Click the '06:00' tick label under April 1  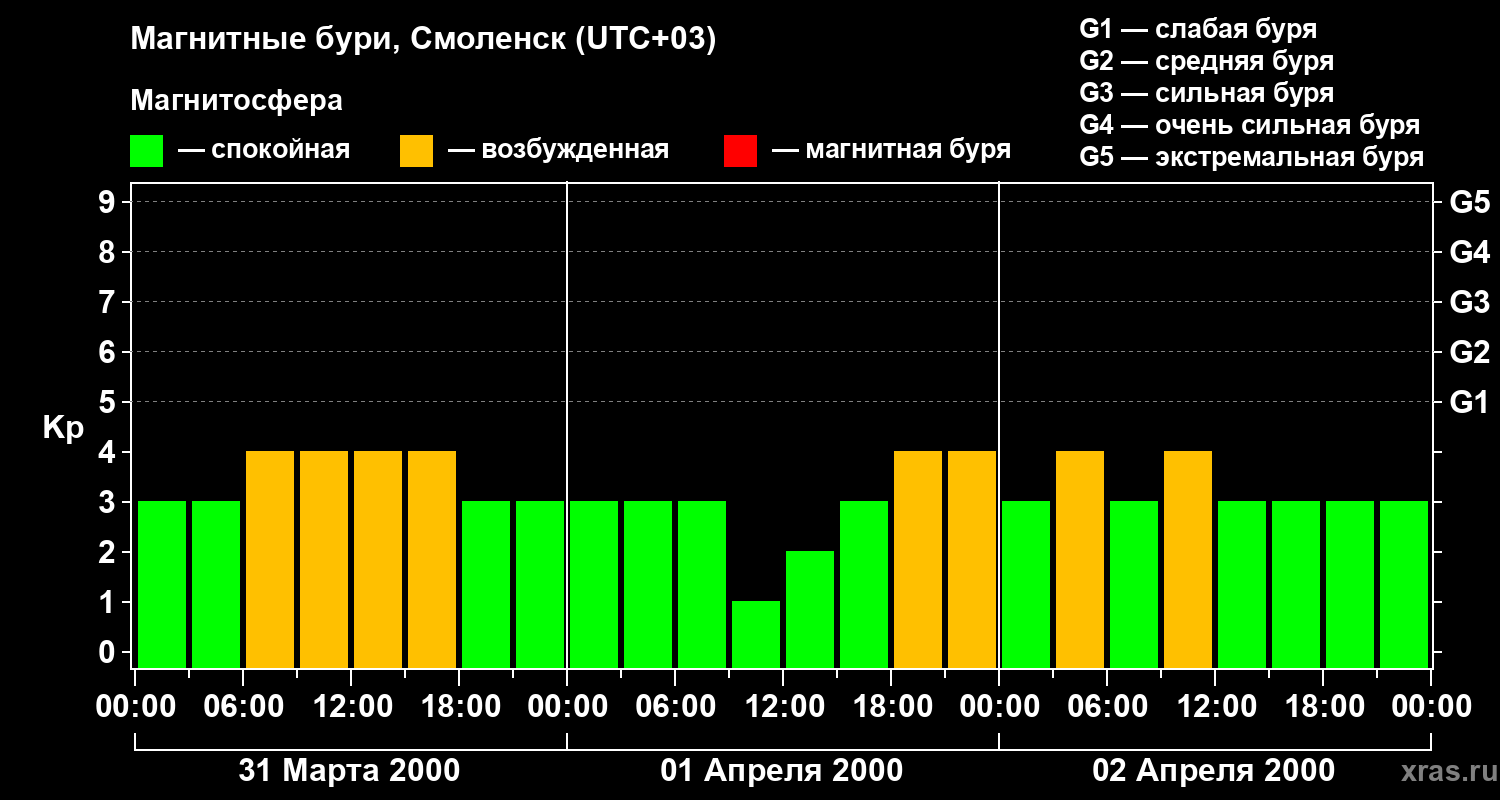click(675, 706)
